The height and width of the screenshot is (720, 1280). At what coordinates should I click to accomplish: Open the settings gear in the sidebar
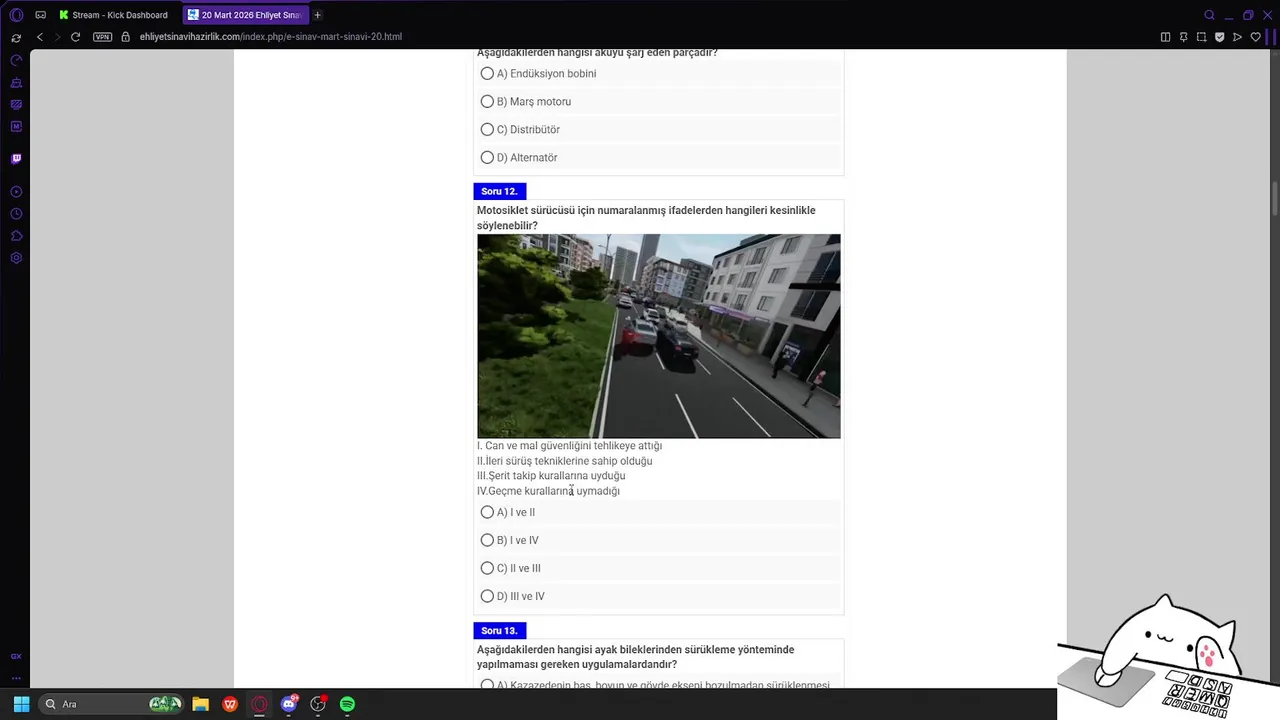click(16, 258)
